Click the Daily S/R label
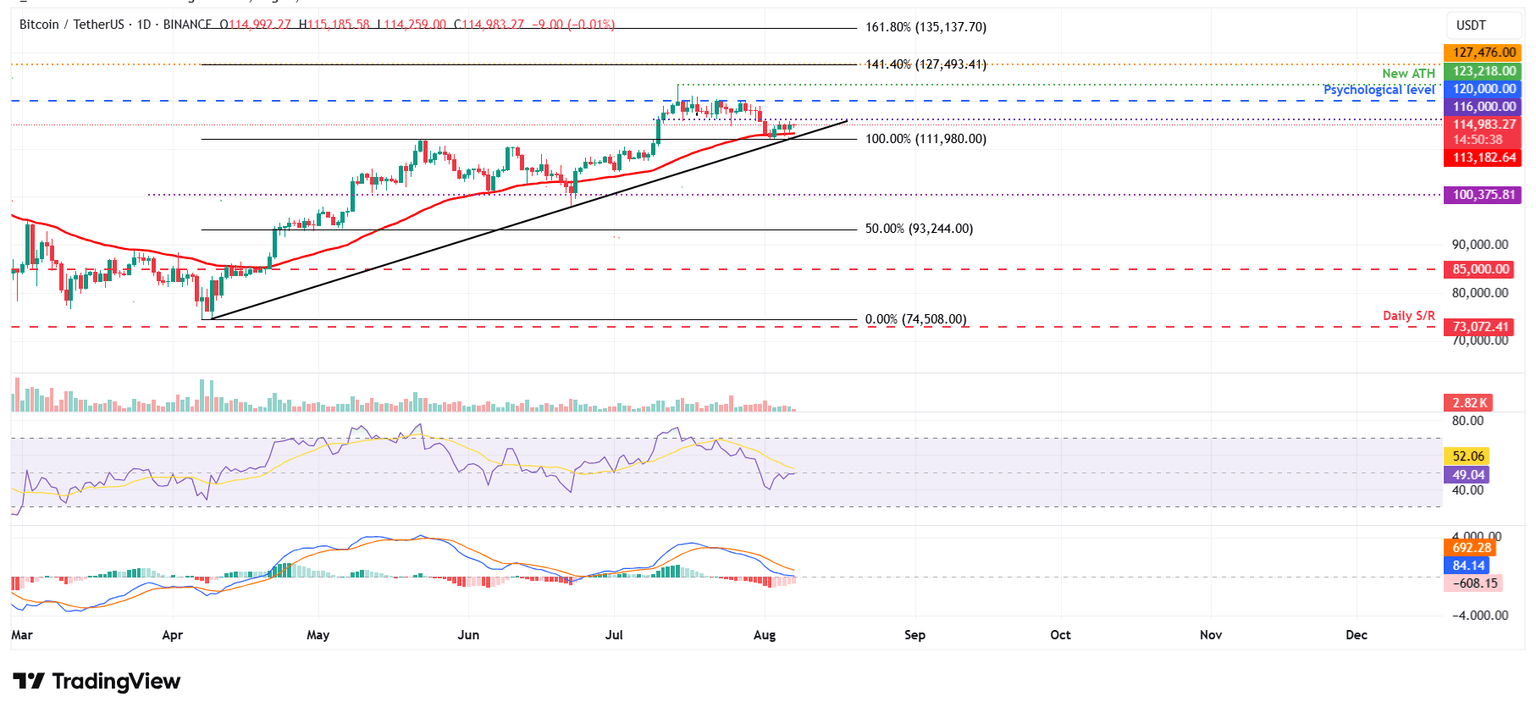 pyautogui.click(x=1409, y=315)
